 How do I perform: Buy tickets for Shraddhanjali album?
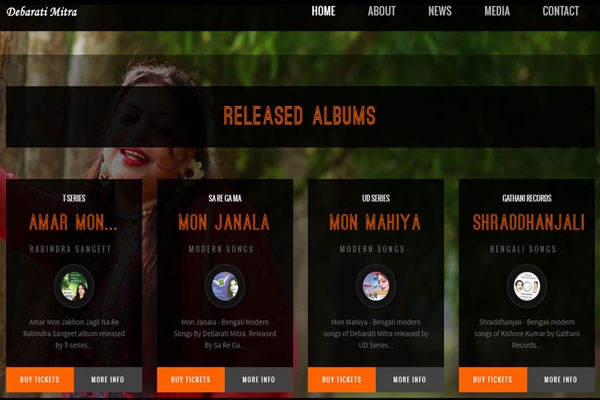tap(493, 379)
